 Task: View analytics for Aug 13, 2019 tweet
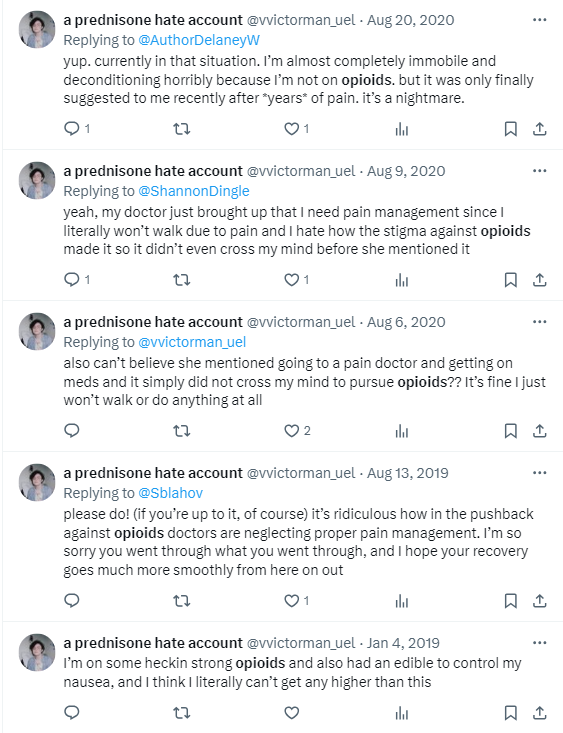pyautogui.click(x=402, y=601)
